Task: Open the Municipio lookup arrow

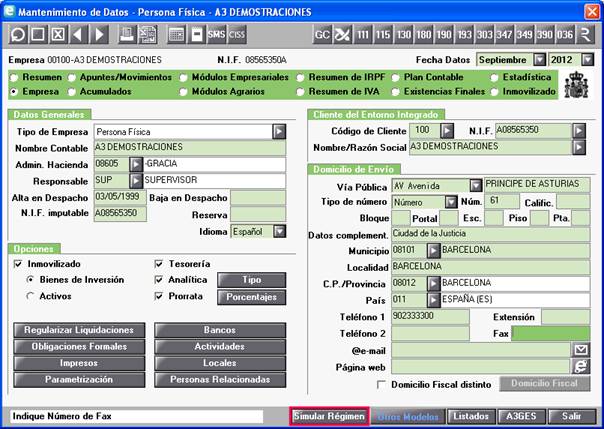Action: pyautogui.click(x=433, y=251)
